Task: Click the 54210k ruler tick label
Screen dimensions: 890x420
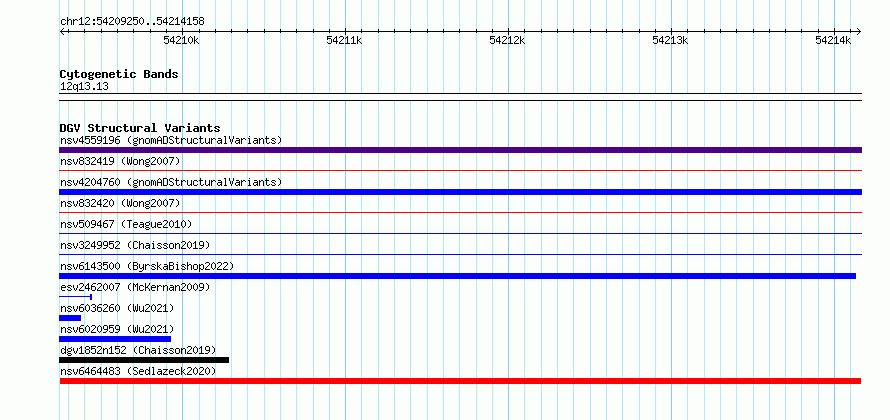Action: click(181, 40)
